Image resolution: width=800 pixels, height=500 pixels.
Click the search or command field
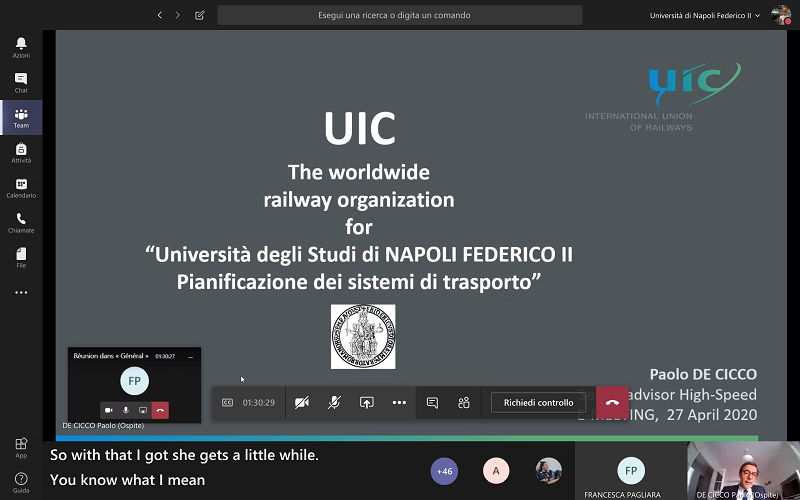[399, 15]
